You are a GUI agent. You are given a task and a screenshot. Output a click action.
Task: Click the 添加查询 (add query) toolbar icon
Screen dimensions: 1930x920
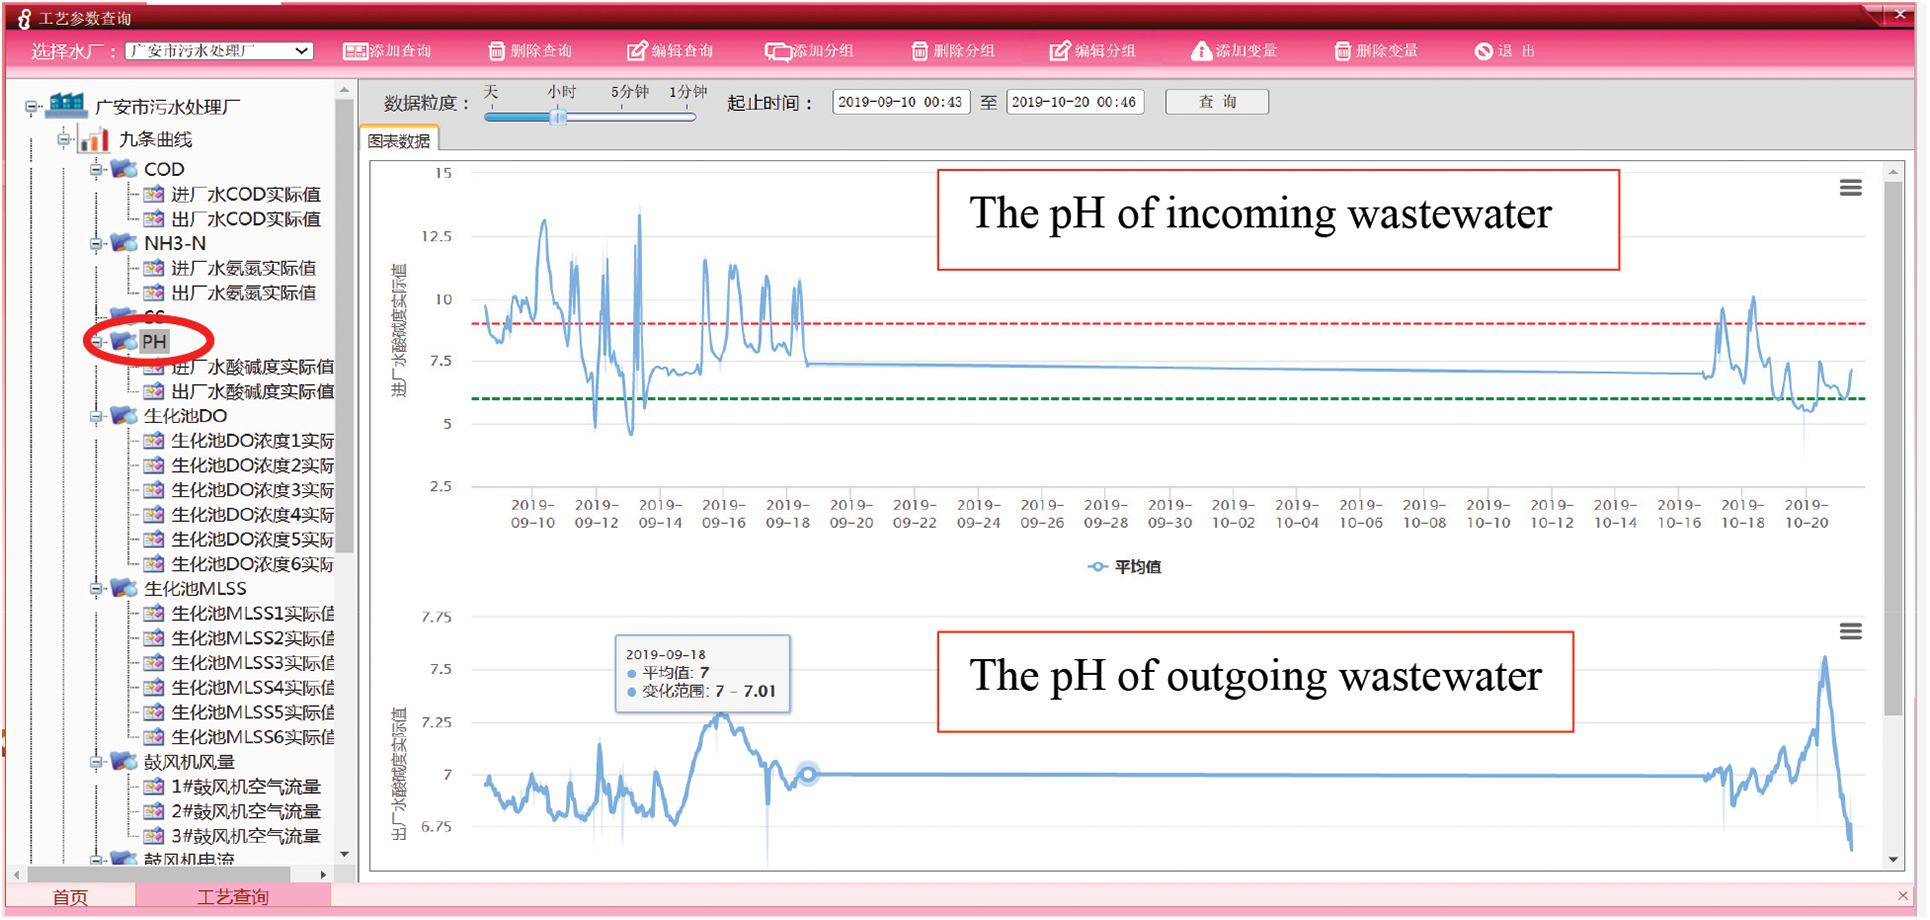click(x=355, y=51)
